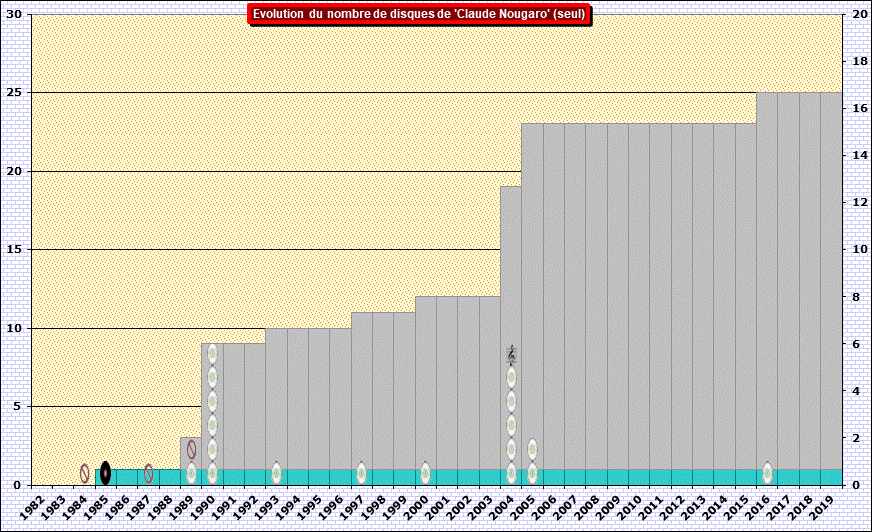Screen dimensions: 872x532
Task: Click the CD icon at year 2016
Action: pos(767,473)
